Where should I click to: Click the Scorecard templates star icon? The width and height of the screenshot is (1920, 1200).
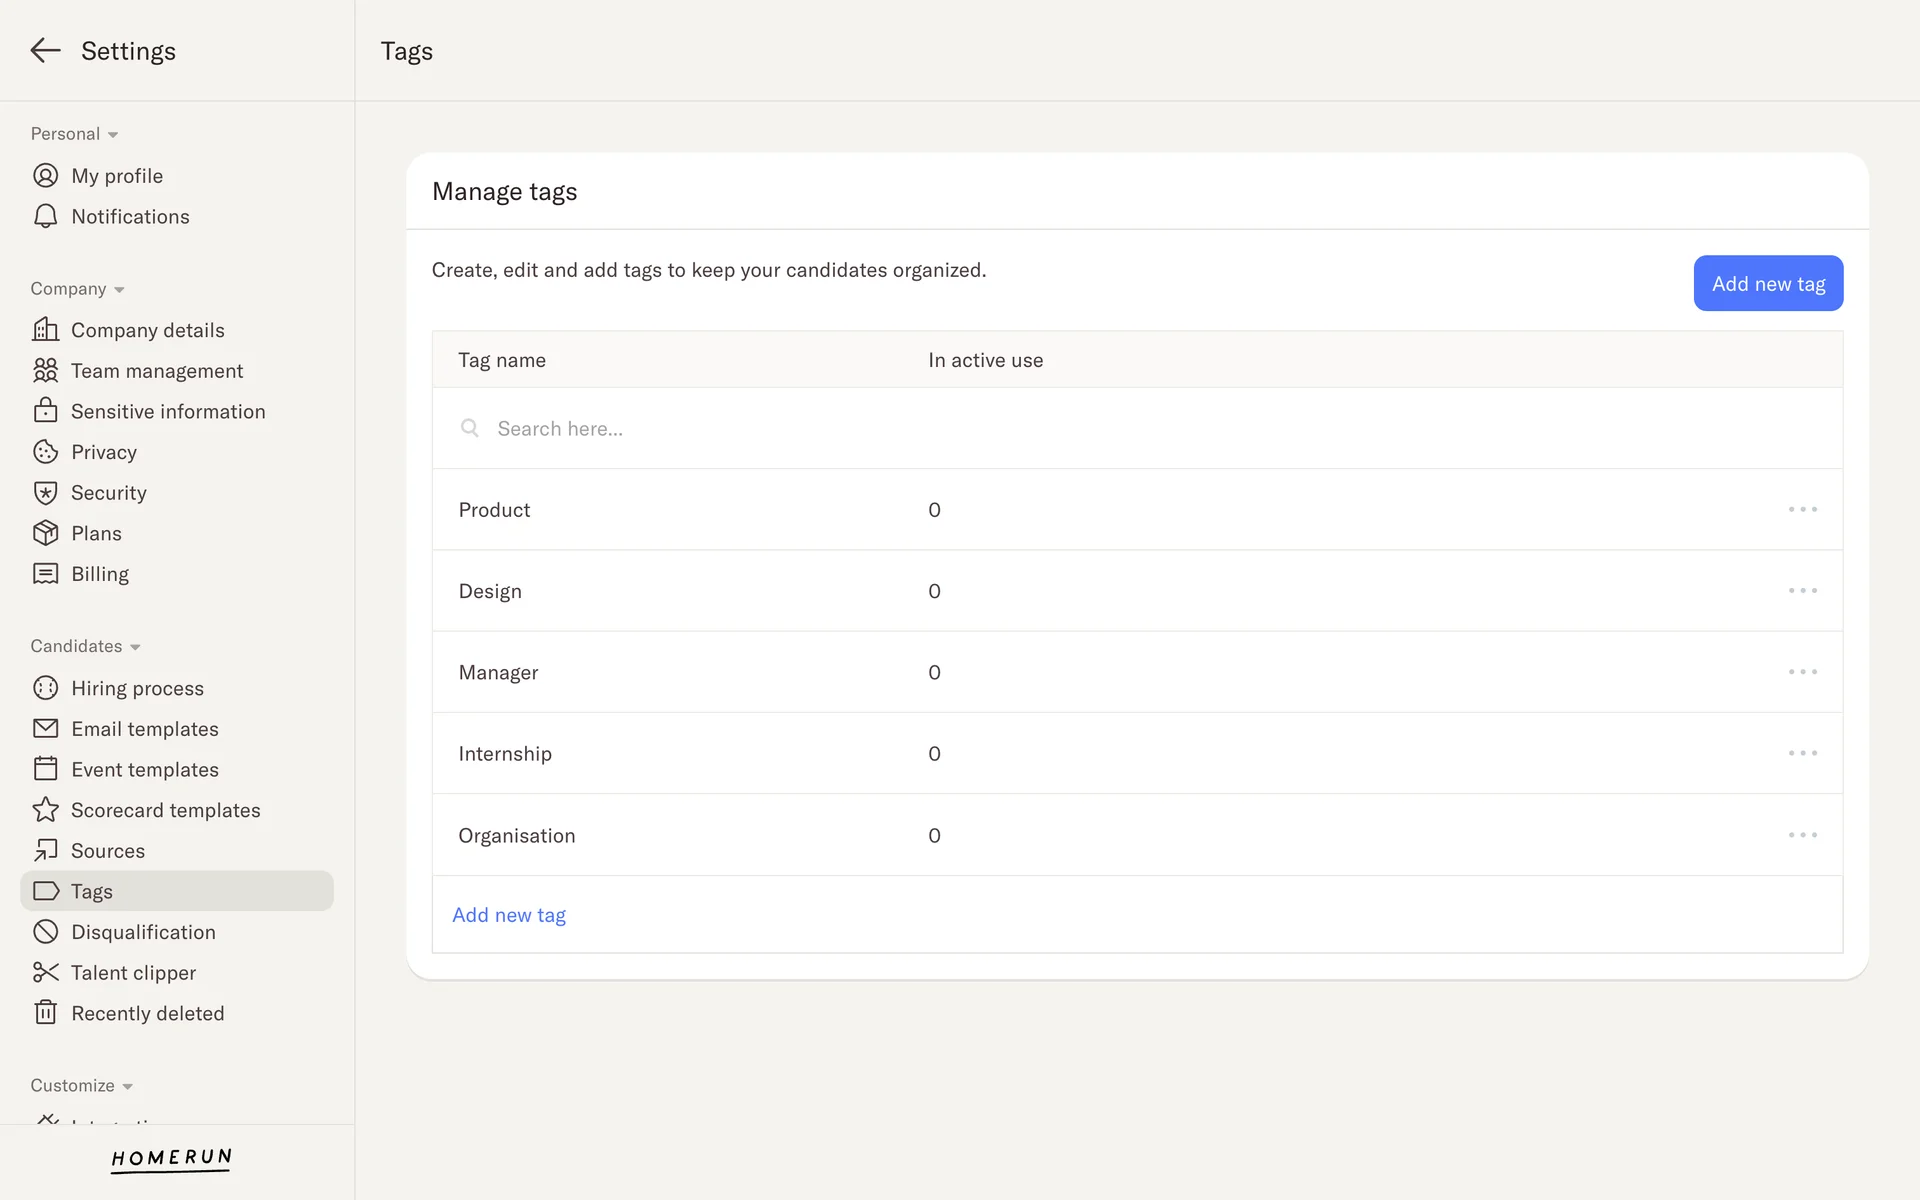(45, 810)
